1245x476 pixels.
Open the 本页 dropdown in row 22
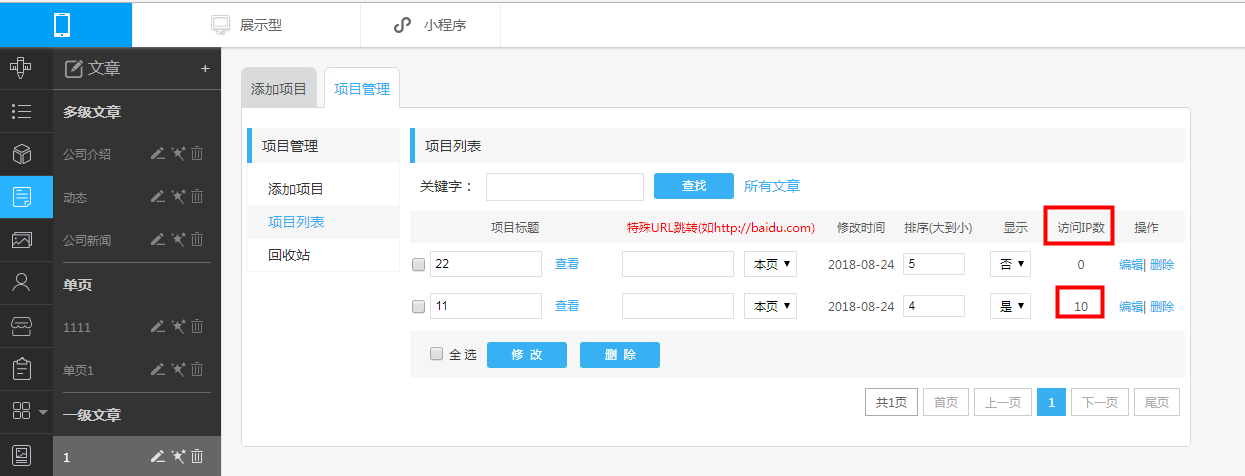pyautogui.click(x=771, y=264)
